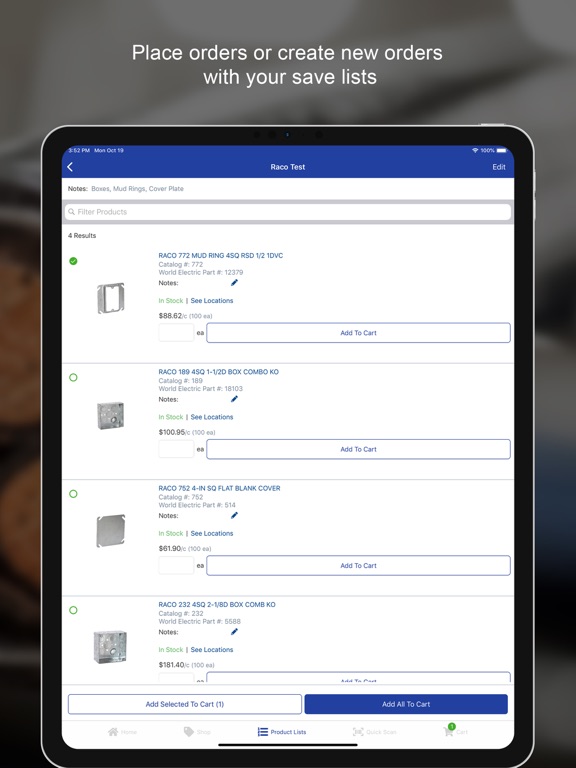Add RACO 189 box to cart

[x=359, y=449]
